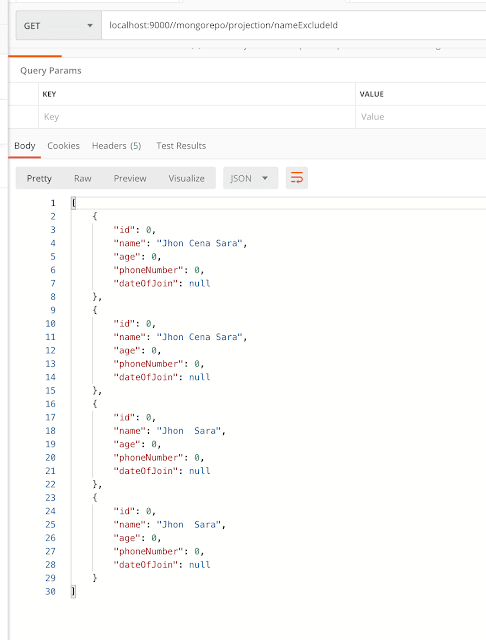The width and height of the screenshot is (486, 640).
Task: Click the "Jhon Sara" name on line 18
Action: (x=189, y=431)
